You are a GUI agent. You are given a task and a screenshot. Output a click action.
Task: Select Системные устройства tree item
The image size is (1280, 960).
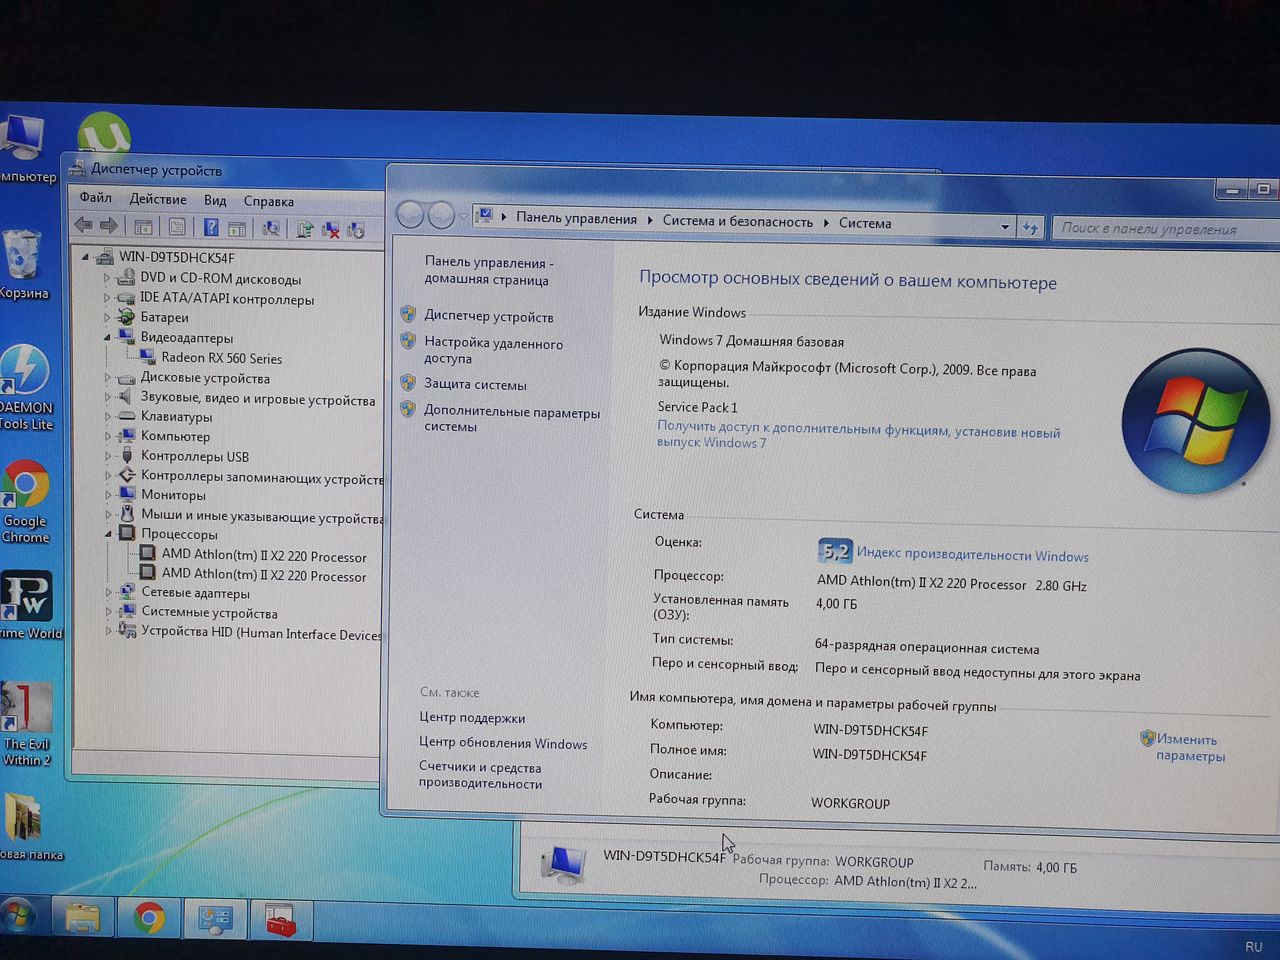click(209, 612)
